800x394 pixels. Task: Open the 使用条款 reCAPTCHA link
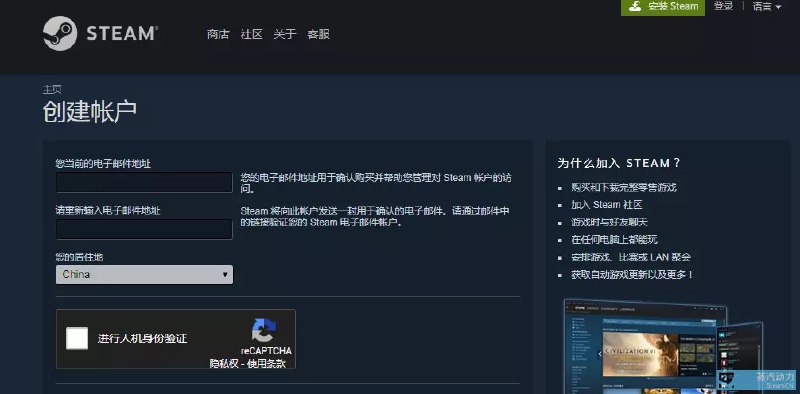coord(266,363)
